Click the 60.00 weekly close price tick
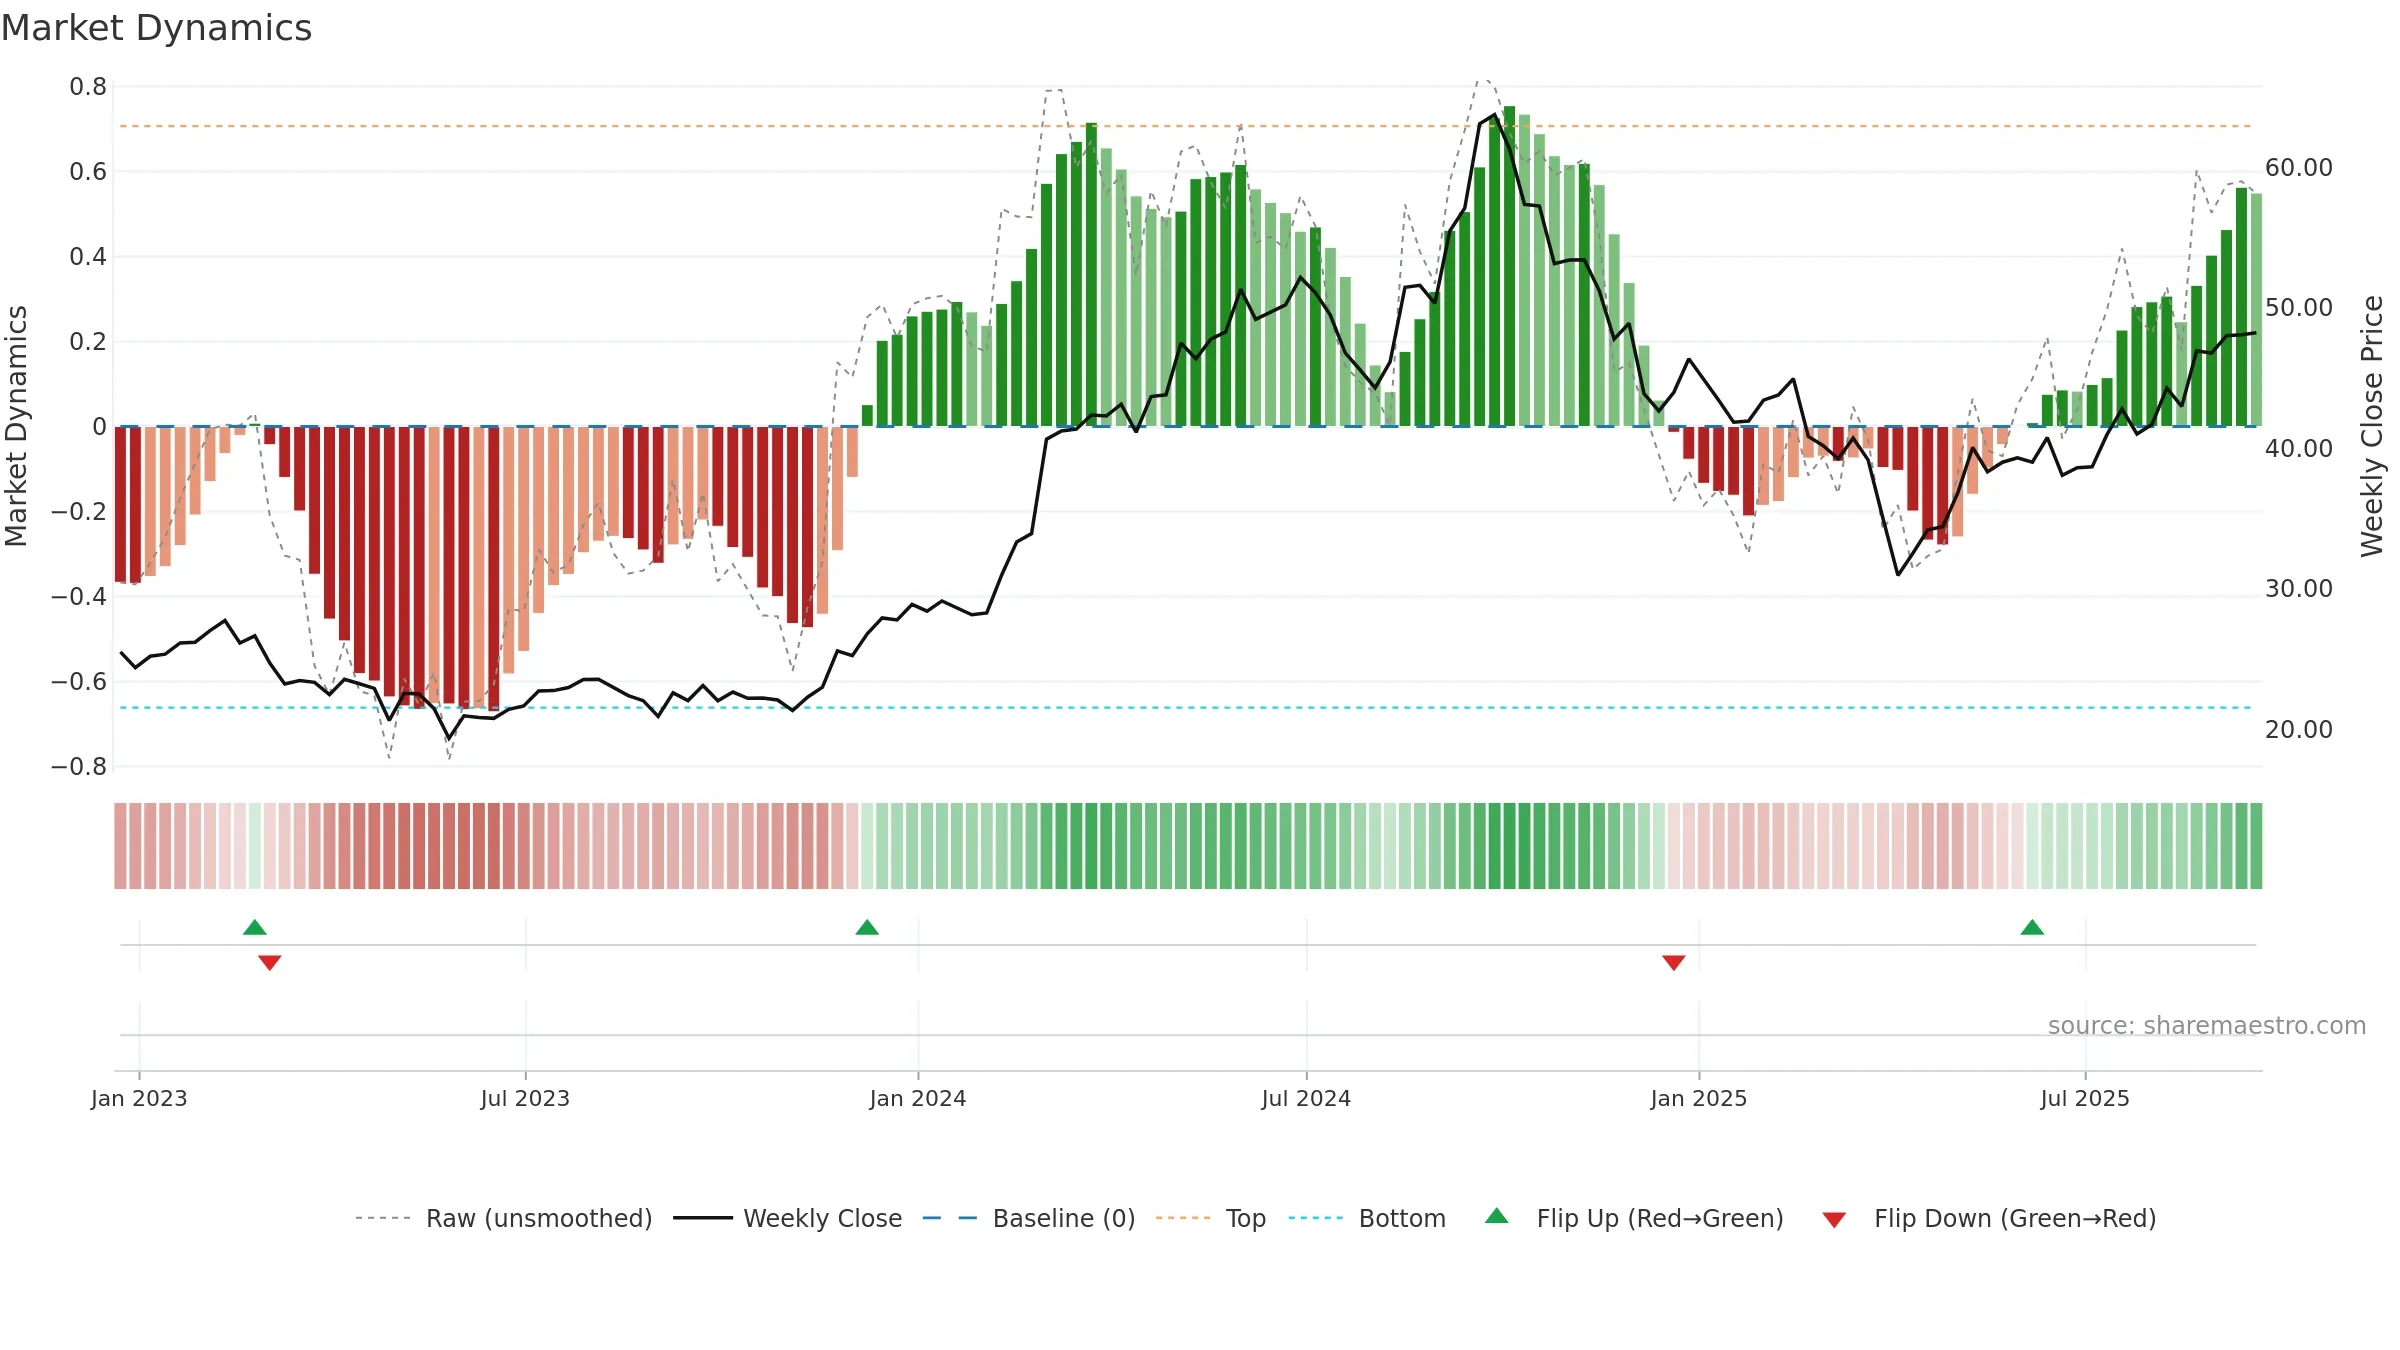Viewport: 2400px width, 1350px height. (2299, 167)
